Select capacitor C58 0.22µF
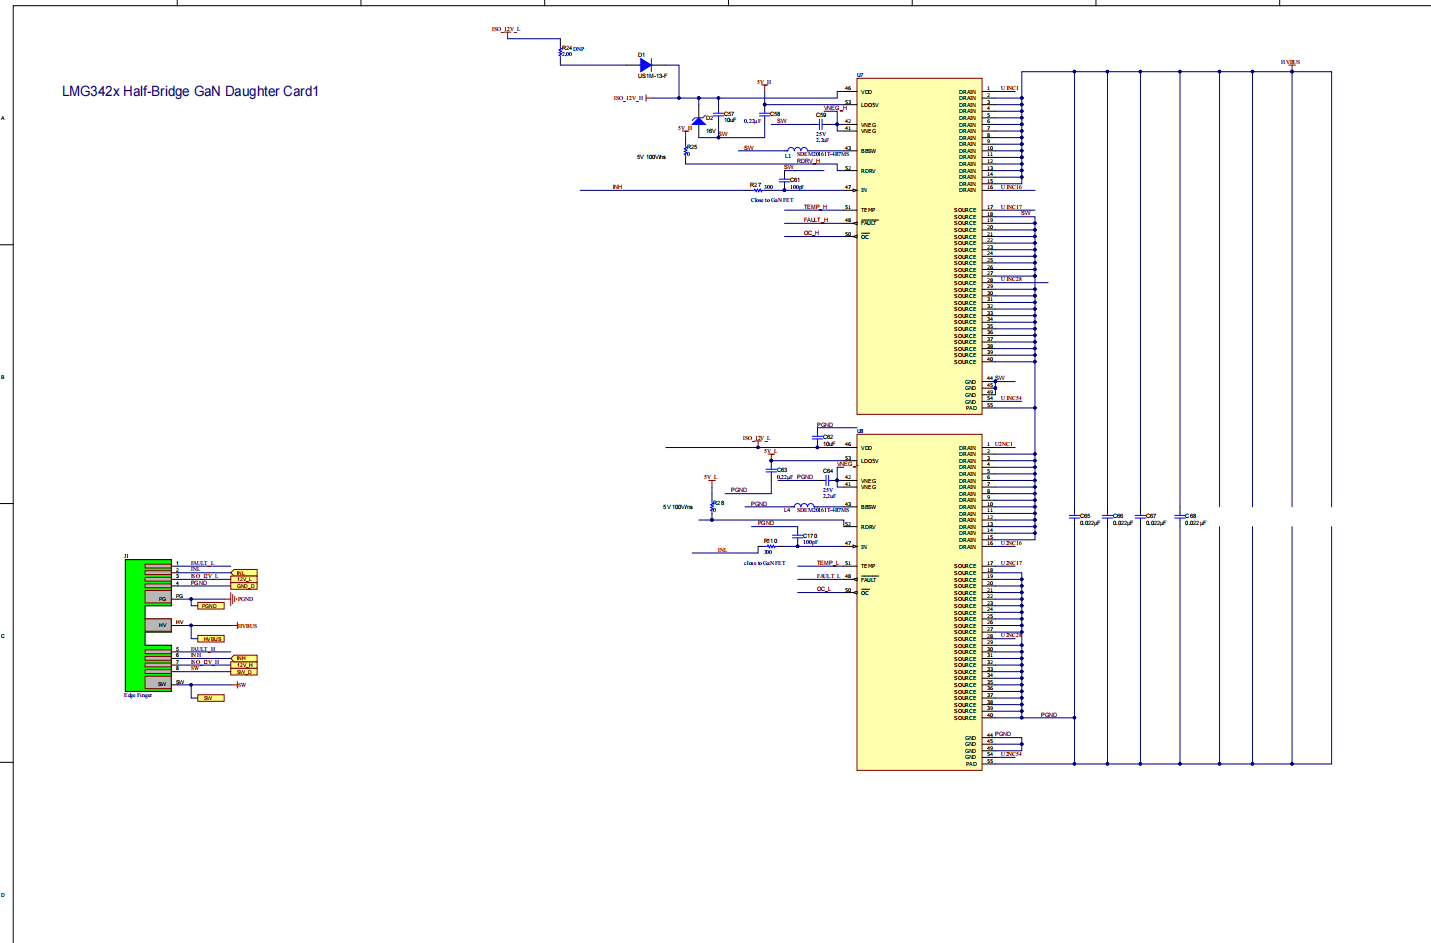This screenshot has width=1431, height=943. point(765,114)
